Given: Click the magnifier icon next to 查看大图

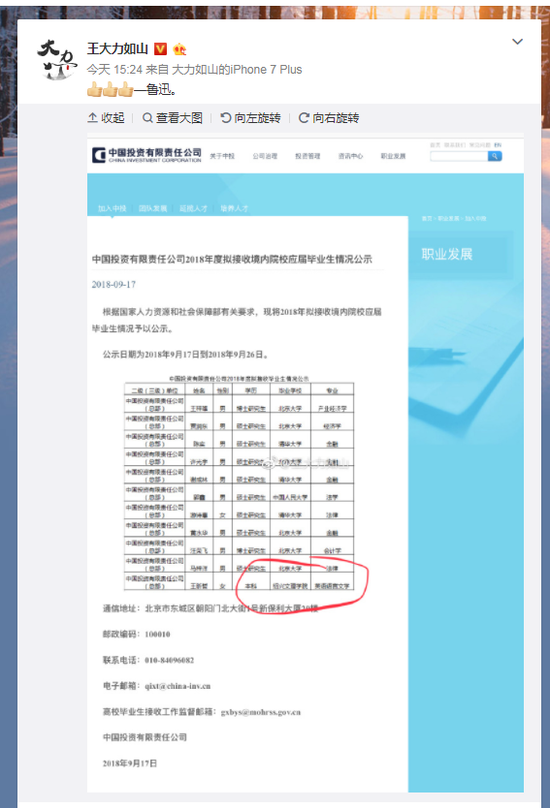Looking at the screenshot, I should 147,118.
